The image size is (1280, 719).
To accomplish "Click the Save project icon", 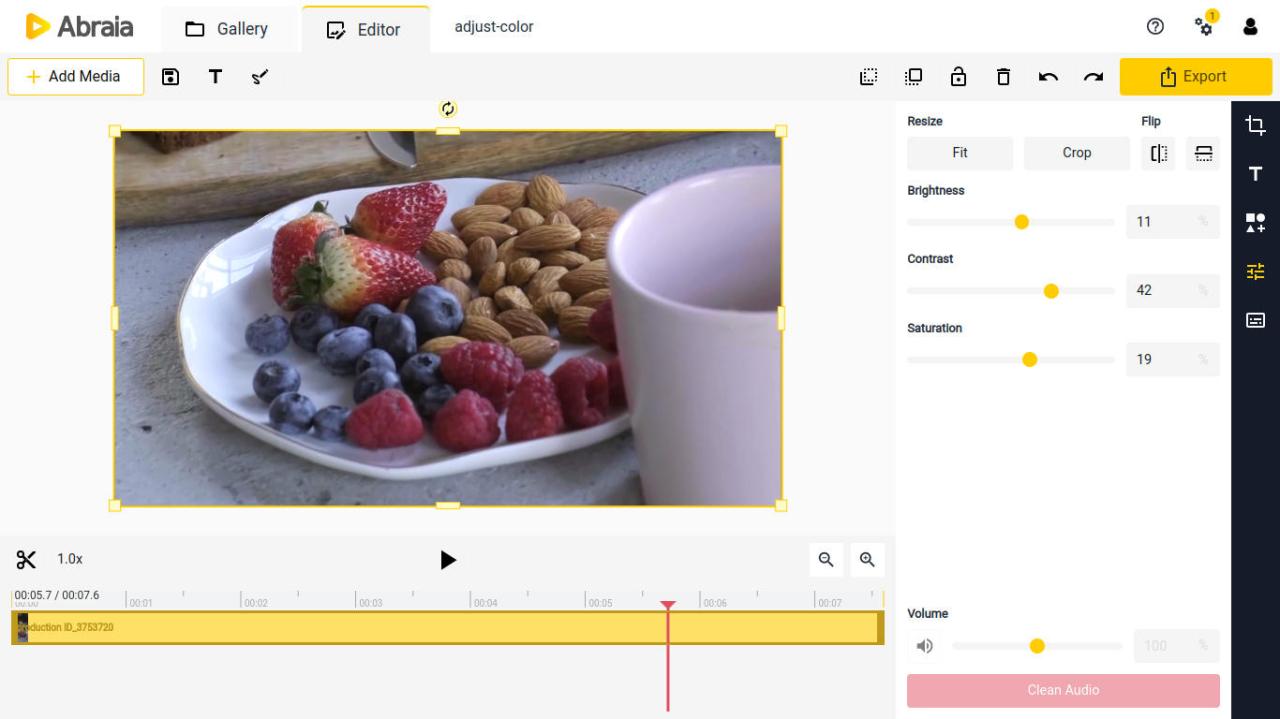I will [x=170, y=76].
